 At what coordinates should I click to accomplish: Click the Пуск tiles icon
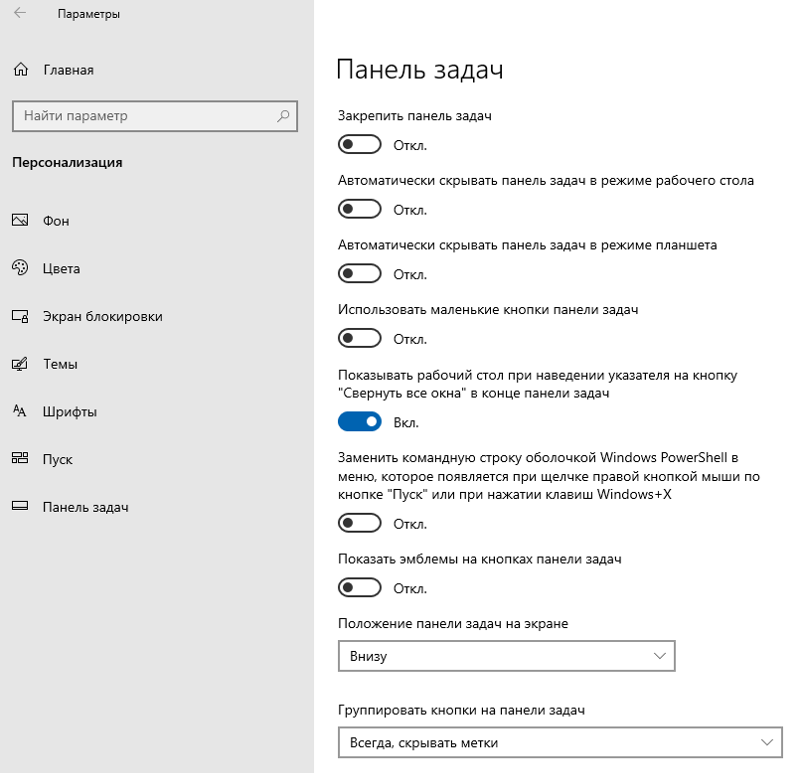click(x=20, y=458)
